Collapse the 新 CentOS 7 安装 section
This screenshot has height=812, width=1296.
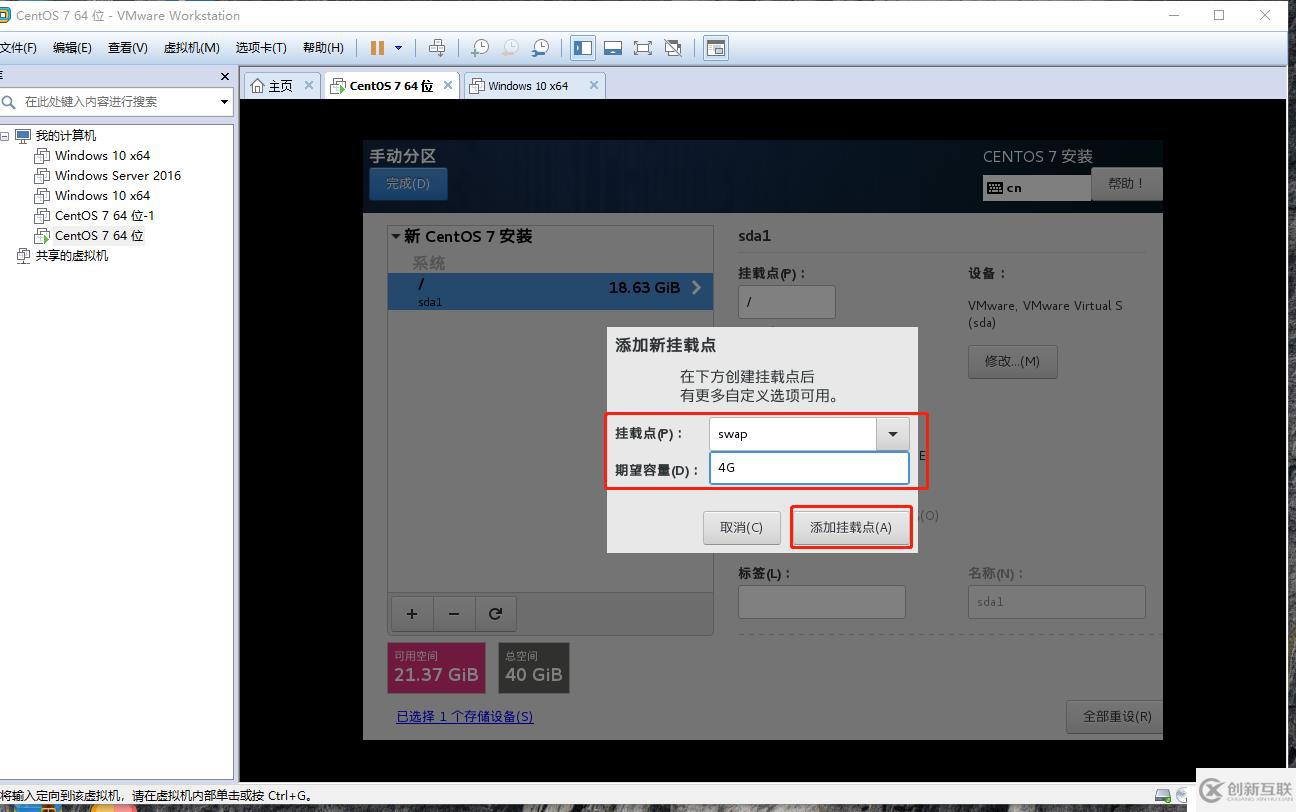point(396,237)
